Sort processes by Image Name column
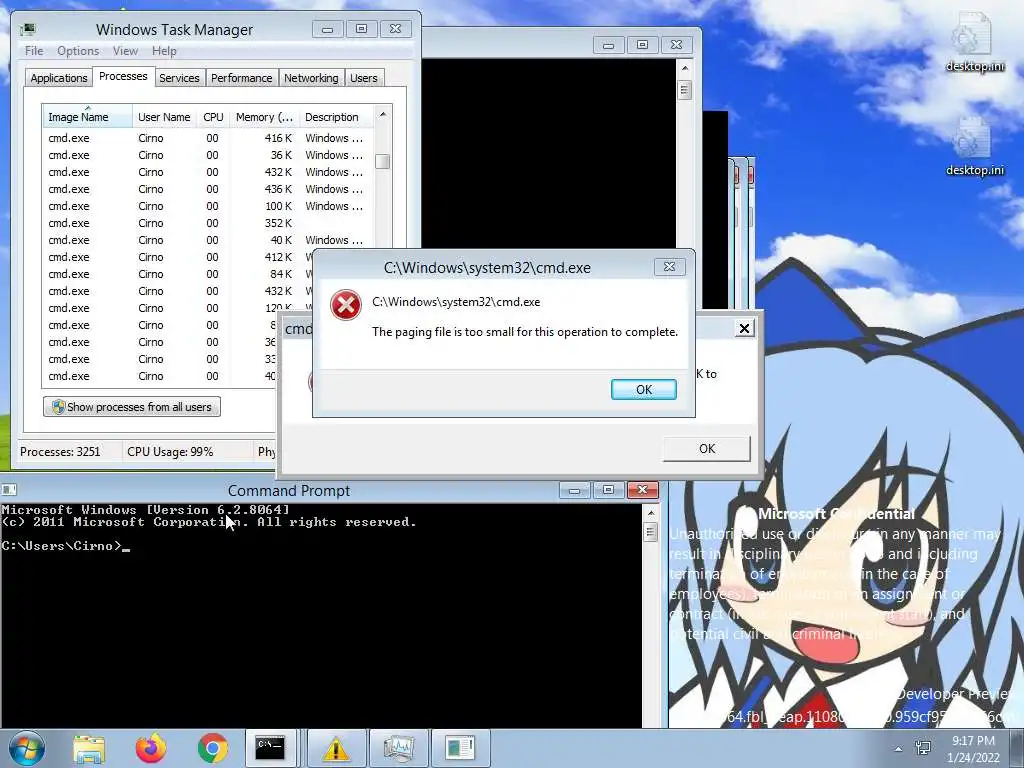1024x768 pixels. [87, 117]
